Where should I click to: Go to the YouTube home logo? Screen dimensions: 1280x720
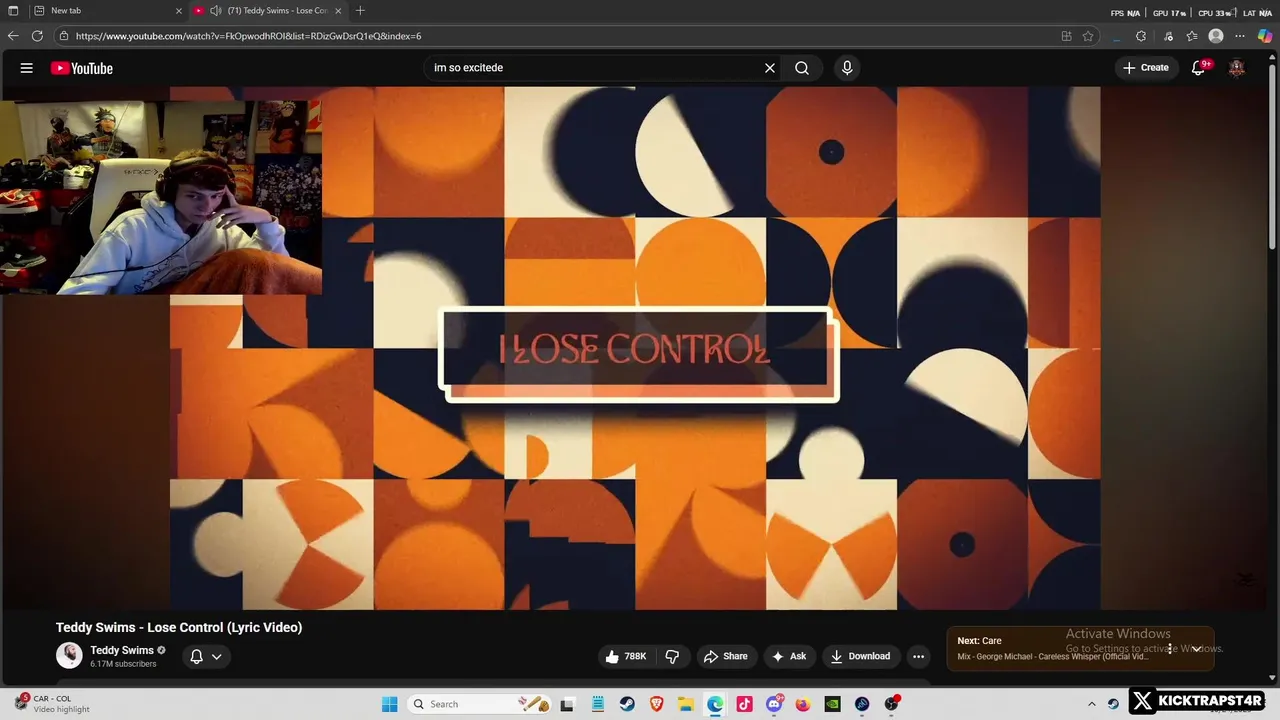point(82,68)
